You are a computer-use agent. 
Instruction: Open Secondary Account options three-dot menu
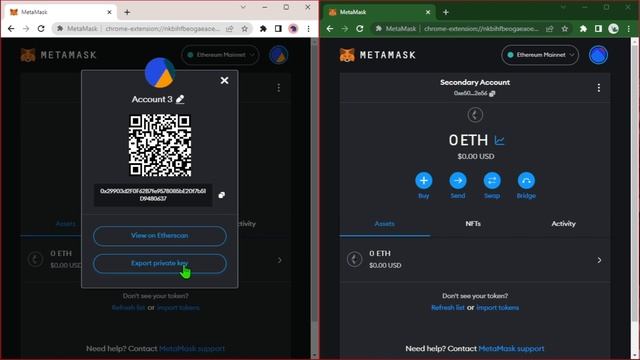598,88
